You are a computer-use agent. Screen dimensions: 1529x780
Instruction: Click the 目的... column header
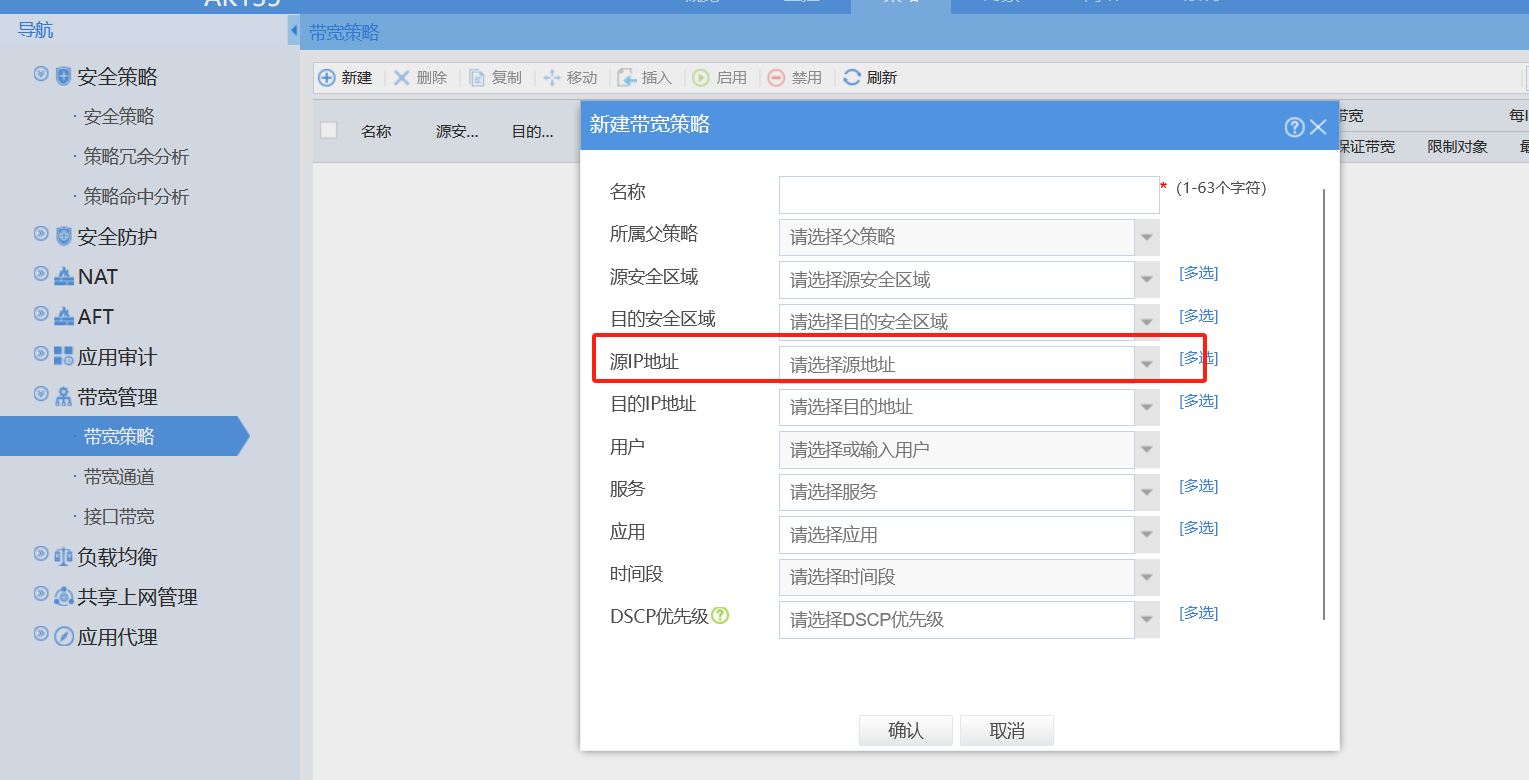click(x=532, y=131)
